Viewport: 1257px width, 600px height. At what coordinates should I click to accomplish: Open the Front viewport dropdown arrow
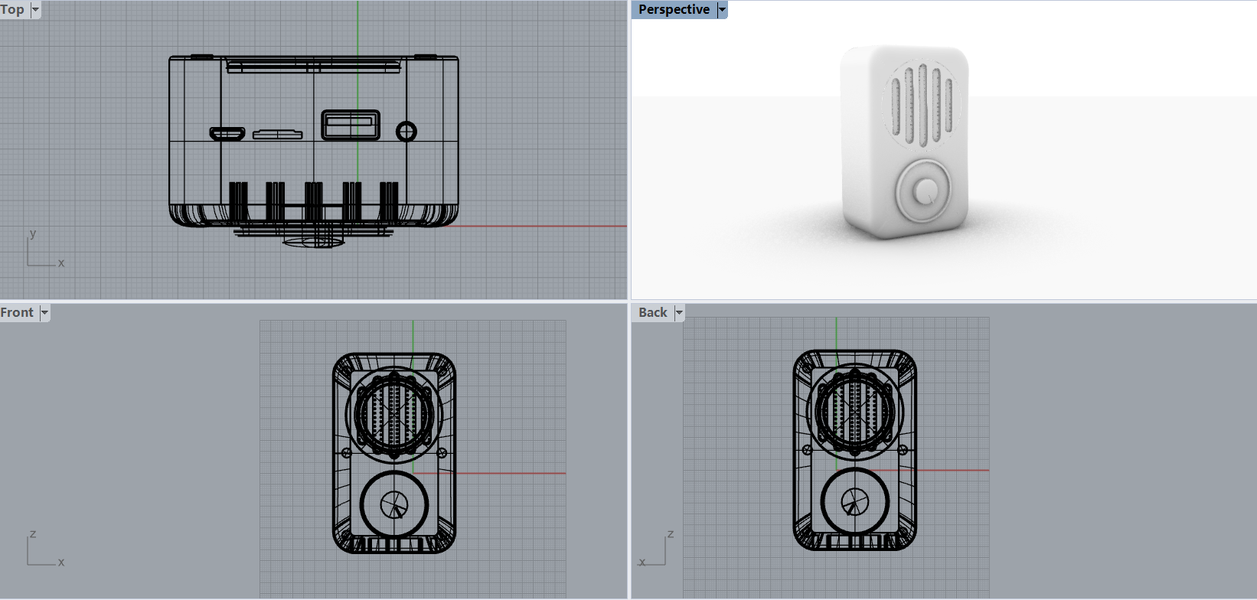tap(44, 313)
